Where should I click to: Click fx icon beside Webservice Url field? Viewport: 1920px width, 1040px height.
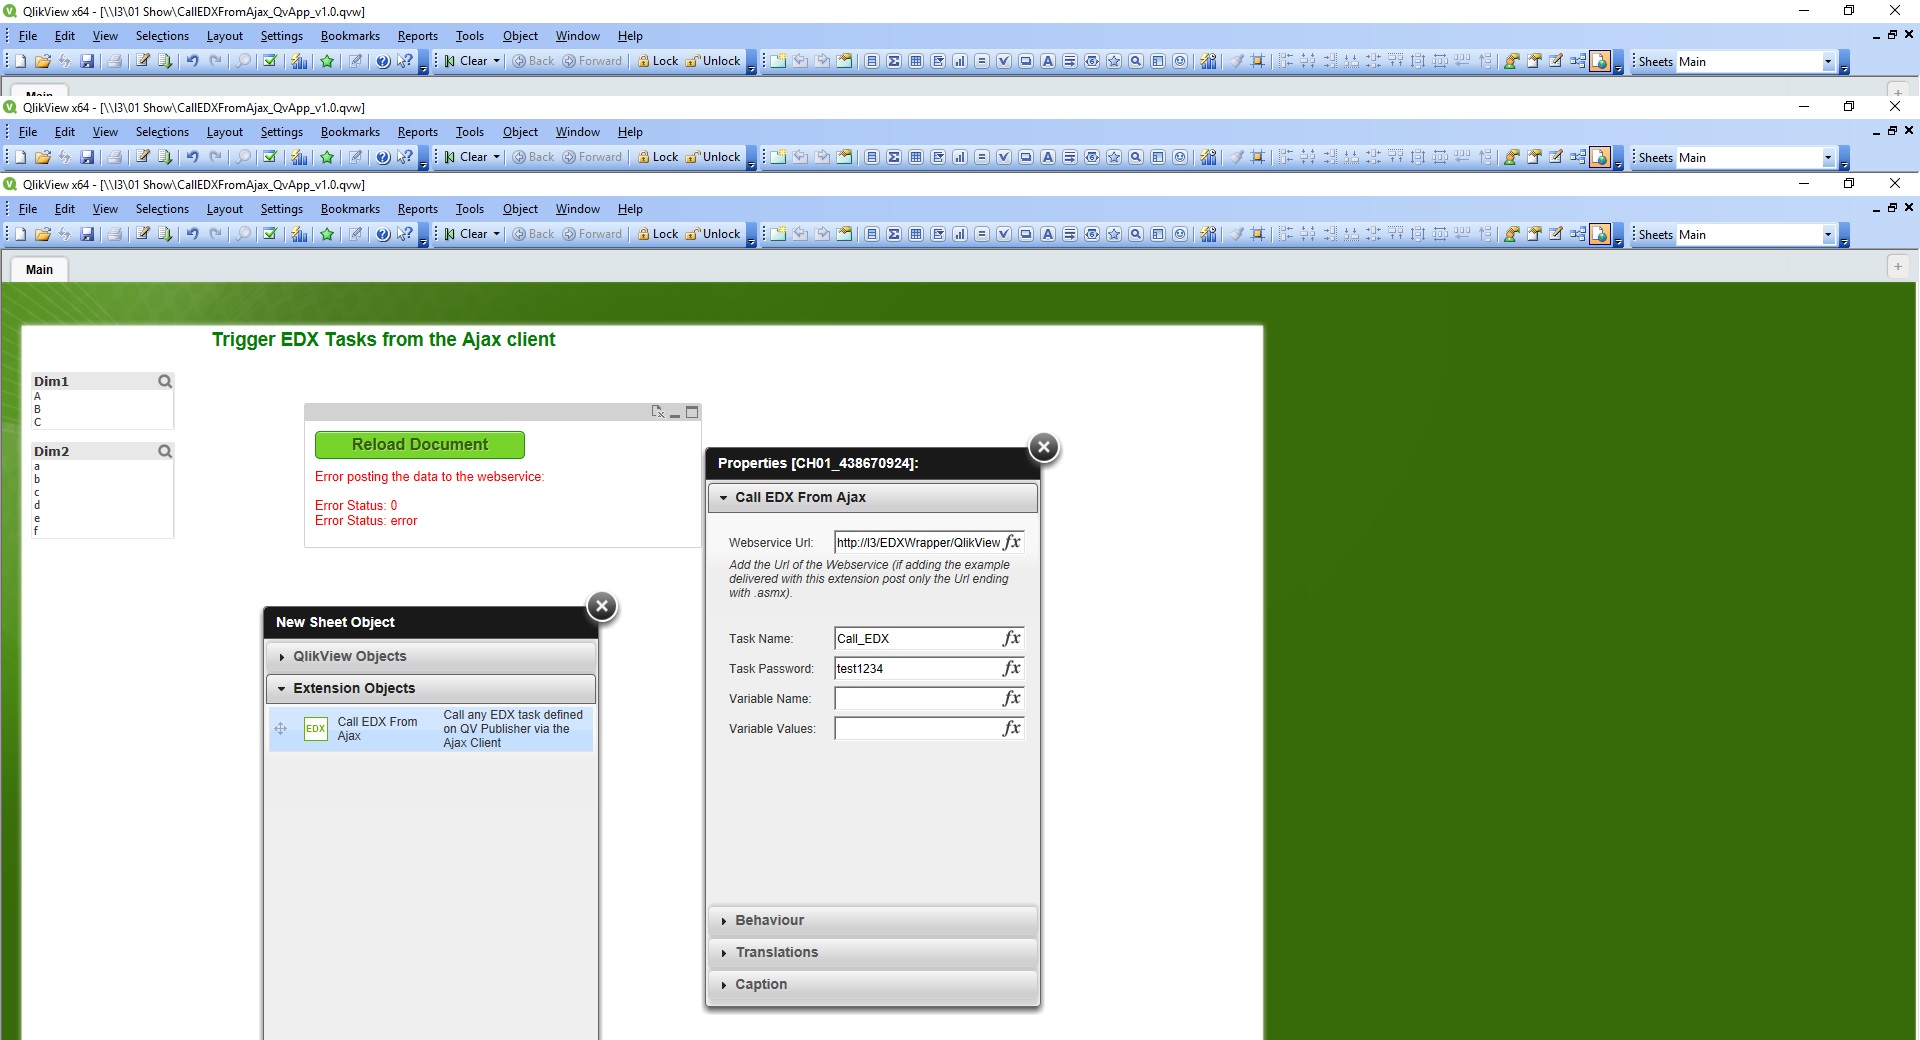tap(1012, 542)
